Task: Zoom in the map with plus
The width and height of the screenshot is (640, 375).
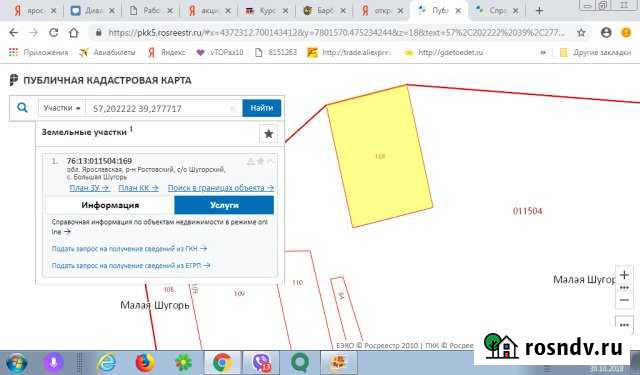Action: click(624, 275)
